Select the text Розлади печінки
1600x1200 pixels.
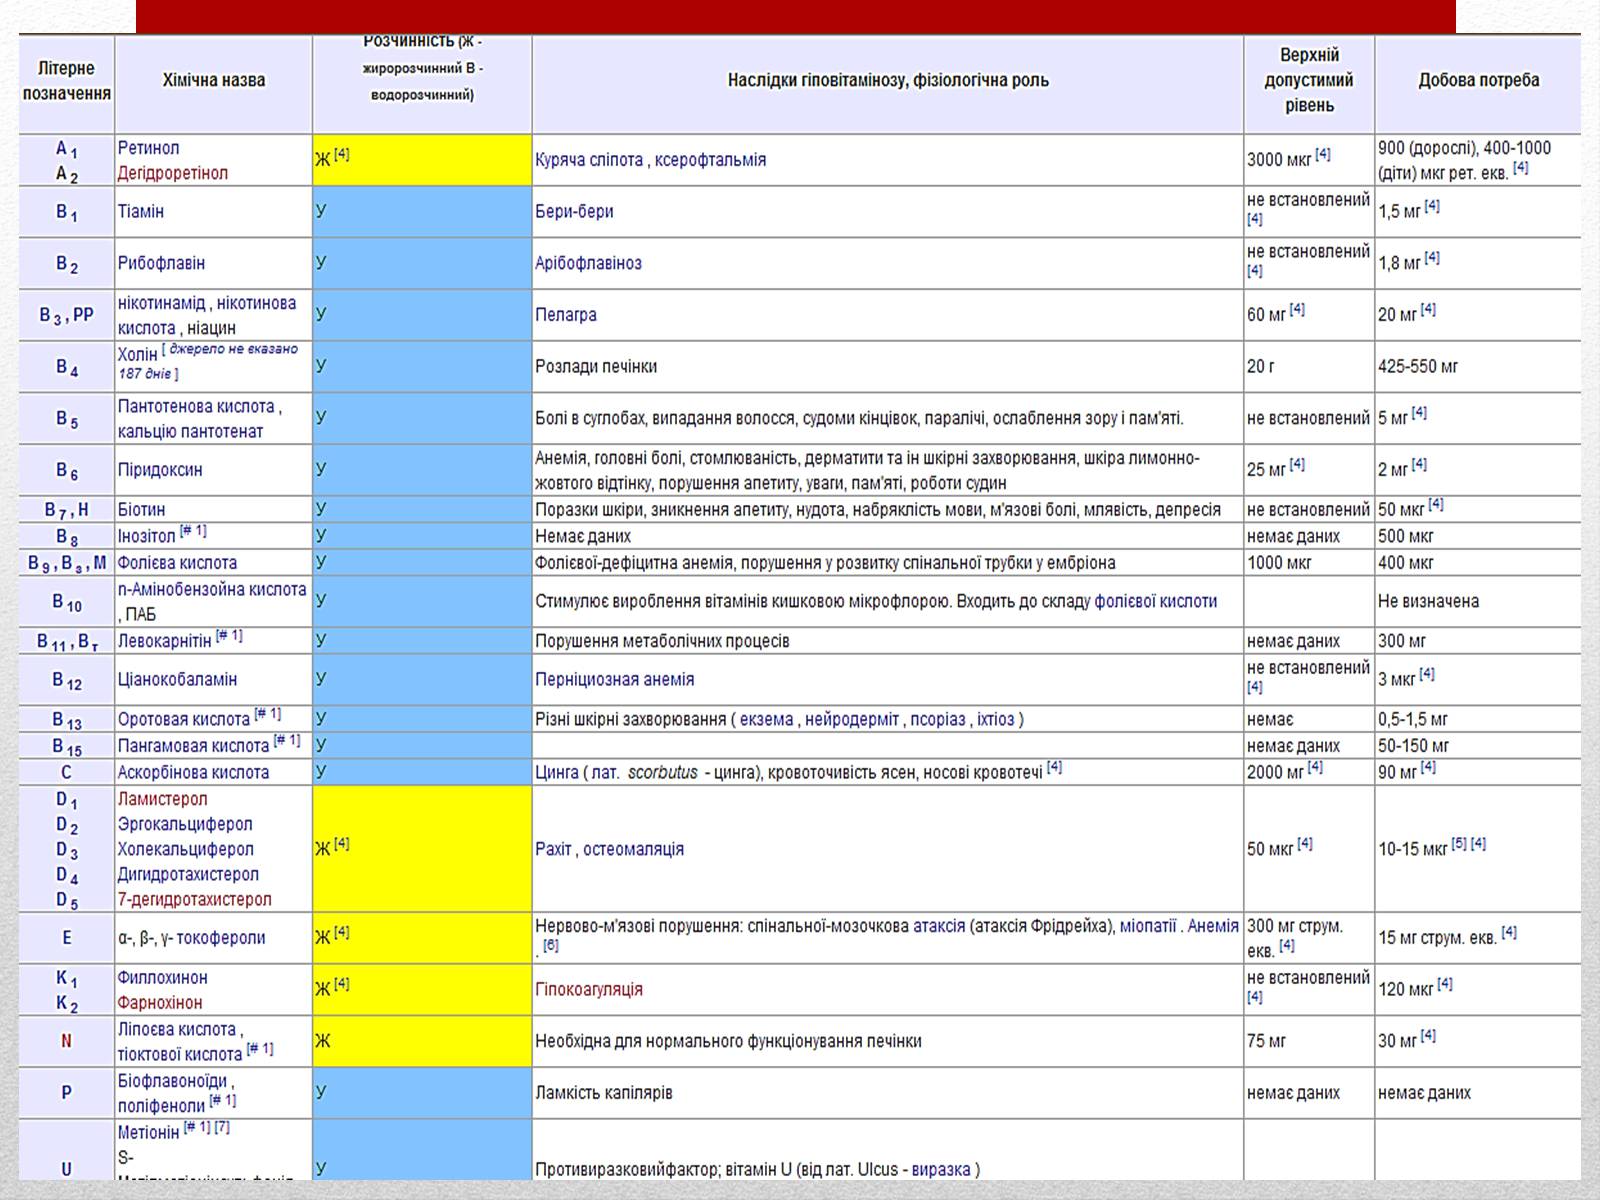tap(596, 367)
